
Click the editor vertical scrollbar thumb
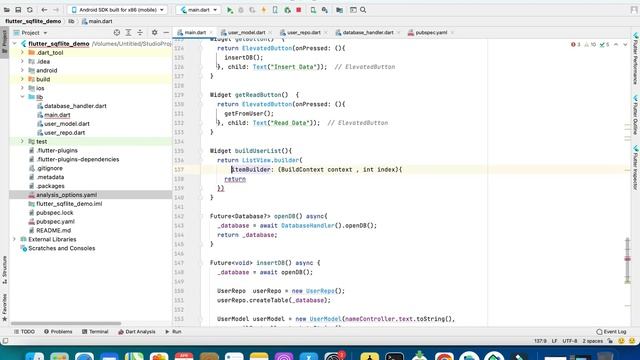[x=627, y=260]
